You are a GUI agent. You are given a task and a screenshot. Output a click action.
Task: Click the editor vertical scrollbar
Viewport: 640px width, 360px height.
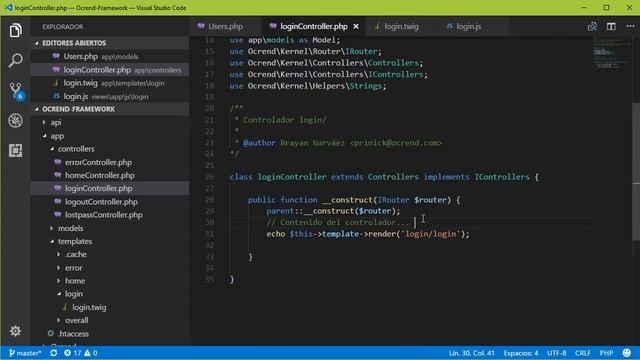636,171
